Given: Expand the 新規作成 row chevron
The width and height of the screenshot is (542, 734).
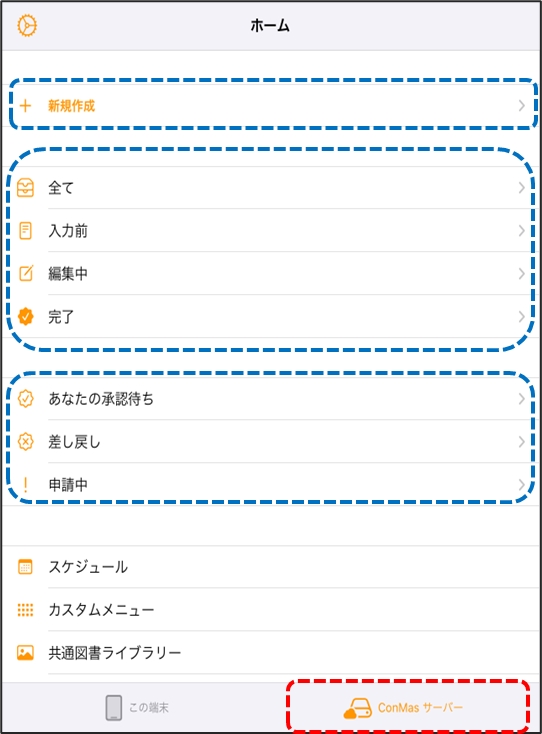Looking at the screenshot, I should (x=521, y=106).
